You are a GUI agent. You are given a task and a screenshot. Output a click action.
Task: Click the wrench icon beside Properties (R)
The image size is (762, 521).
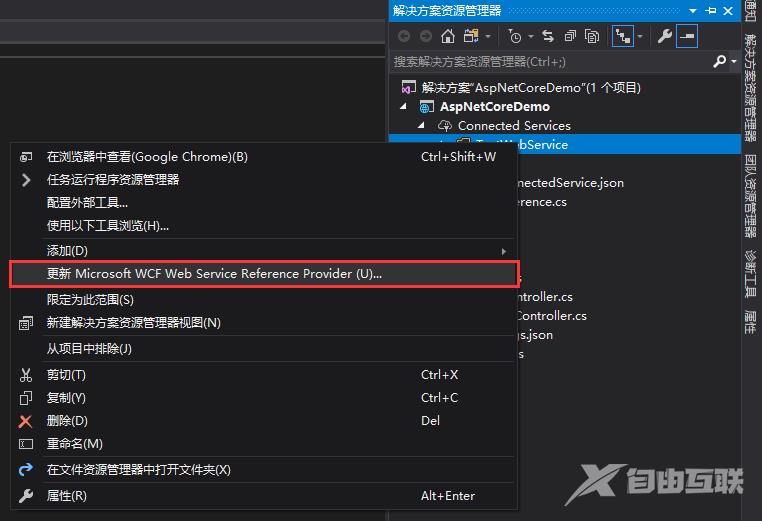click(26, 496)
